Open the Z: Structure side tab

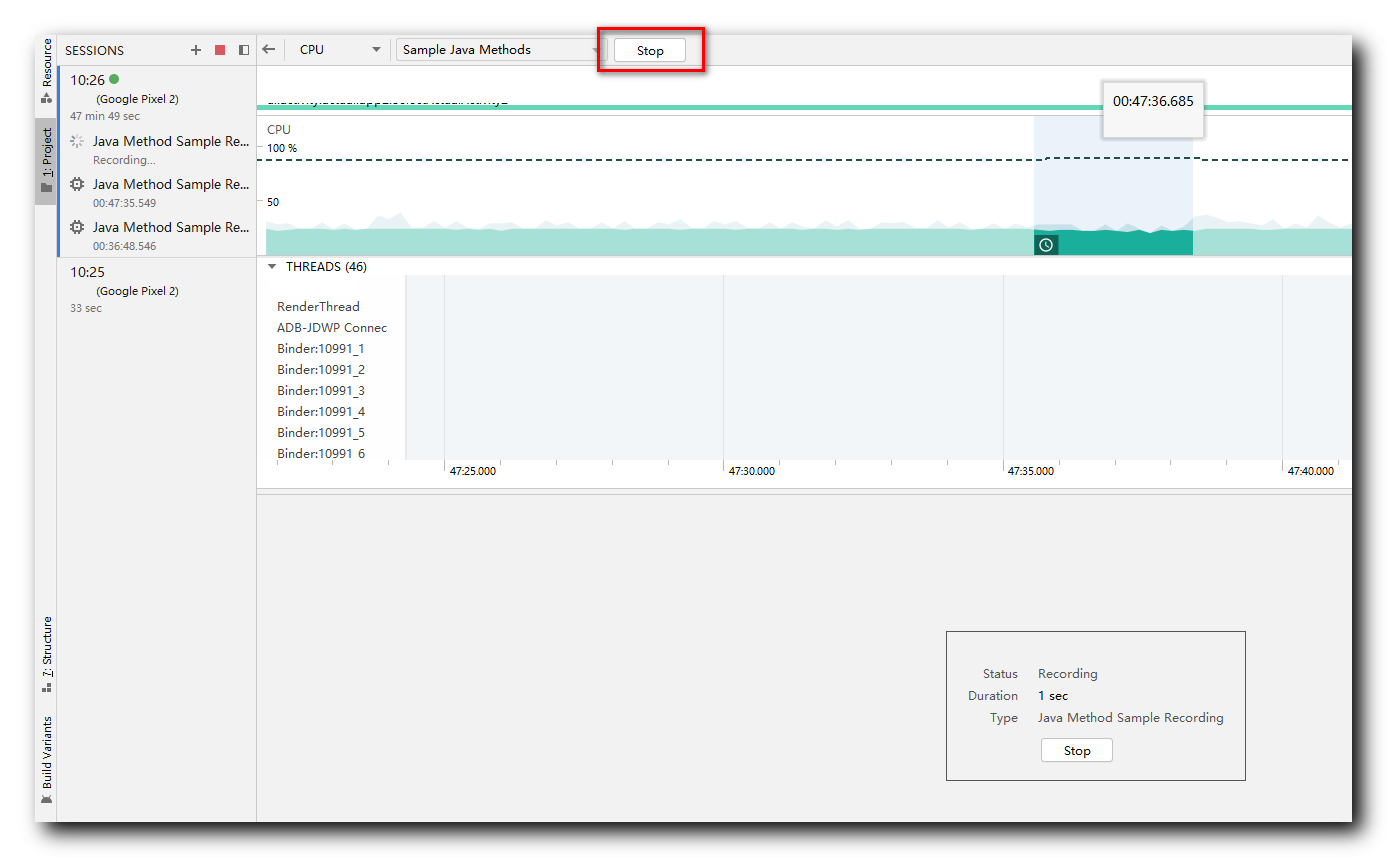point(46,654)
